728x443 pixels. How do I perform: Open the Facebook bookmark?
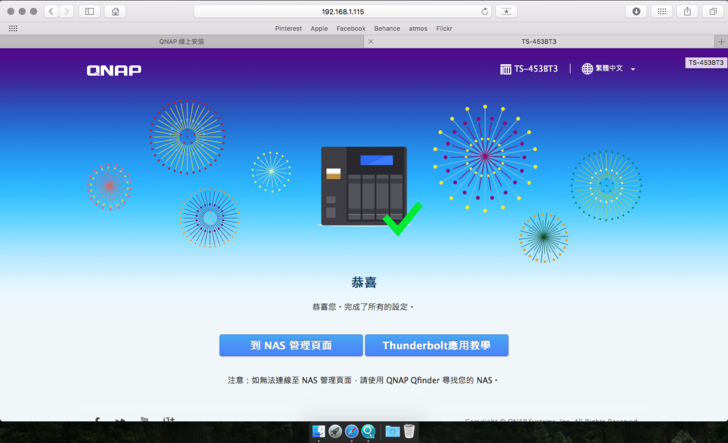click(x=351, y=28)
